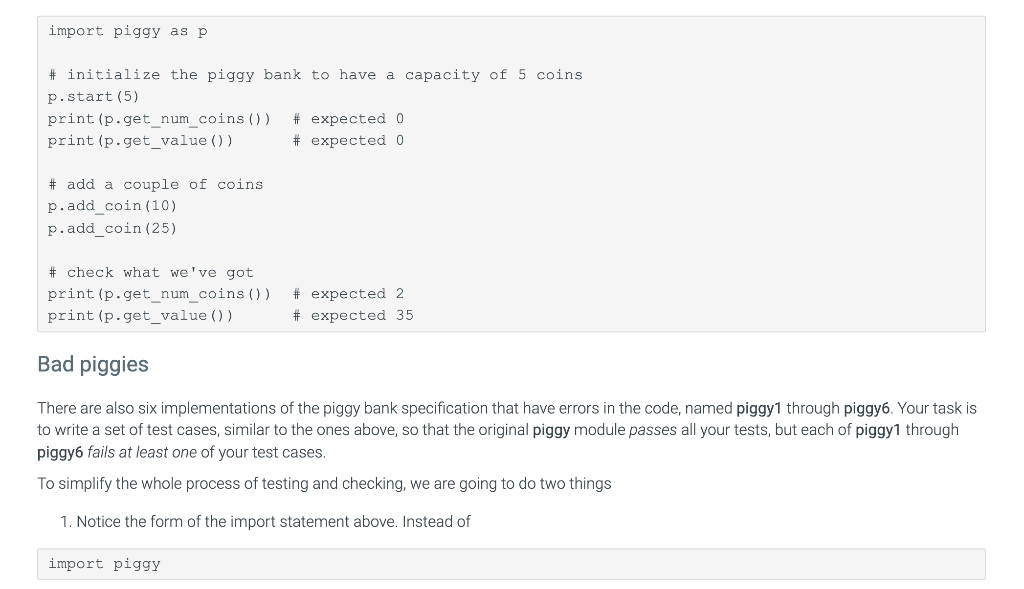The height and width of the screenshot is (589, 1024).
Task: Click the bold 'piggy' before 'module passes'
Action: (x=551, y=430)
